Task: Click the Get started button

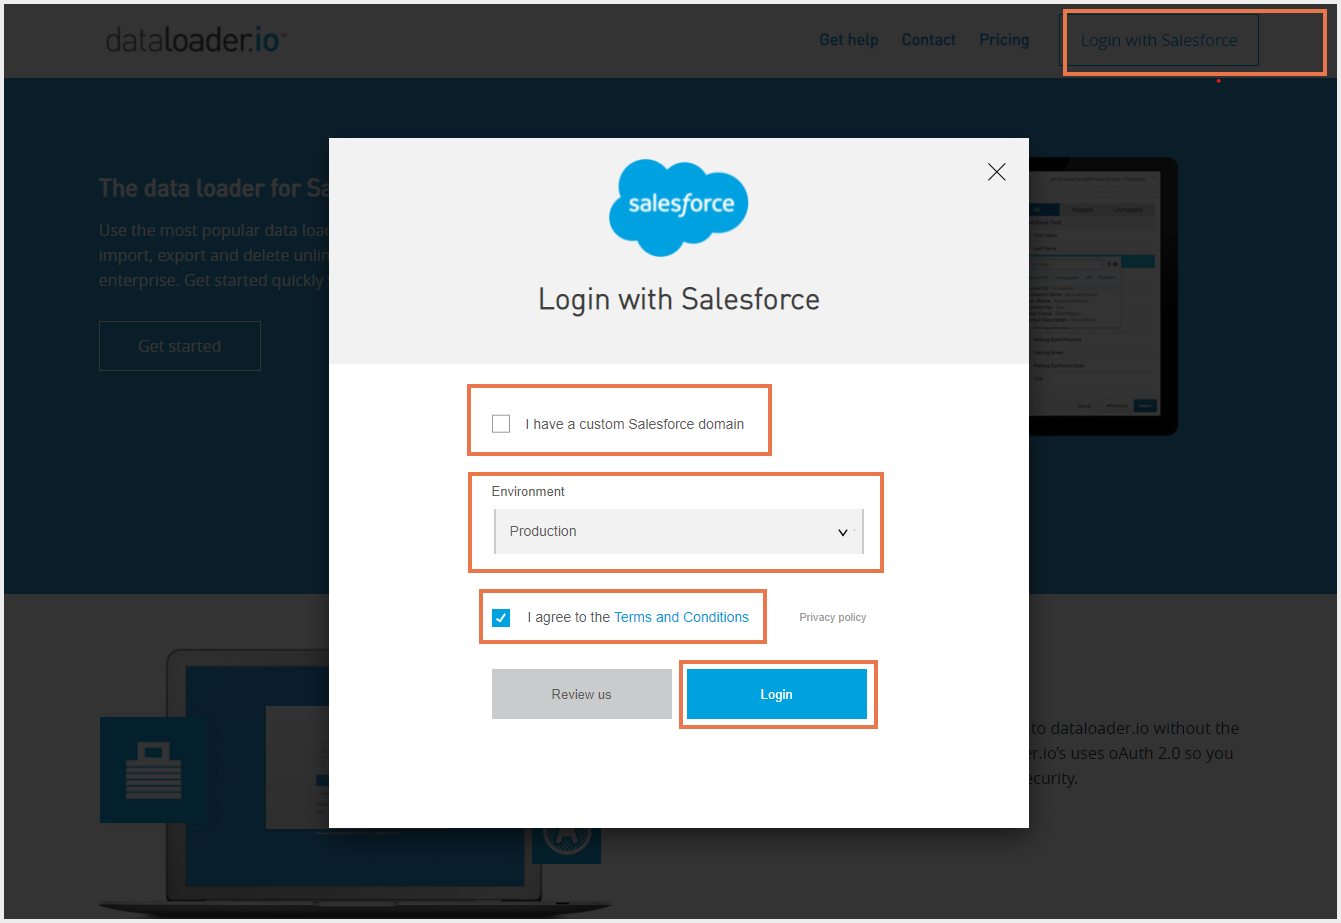Action: pos(179,345)
